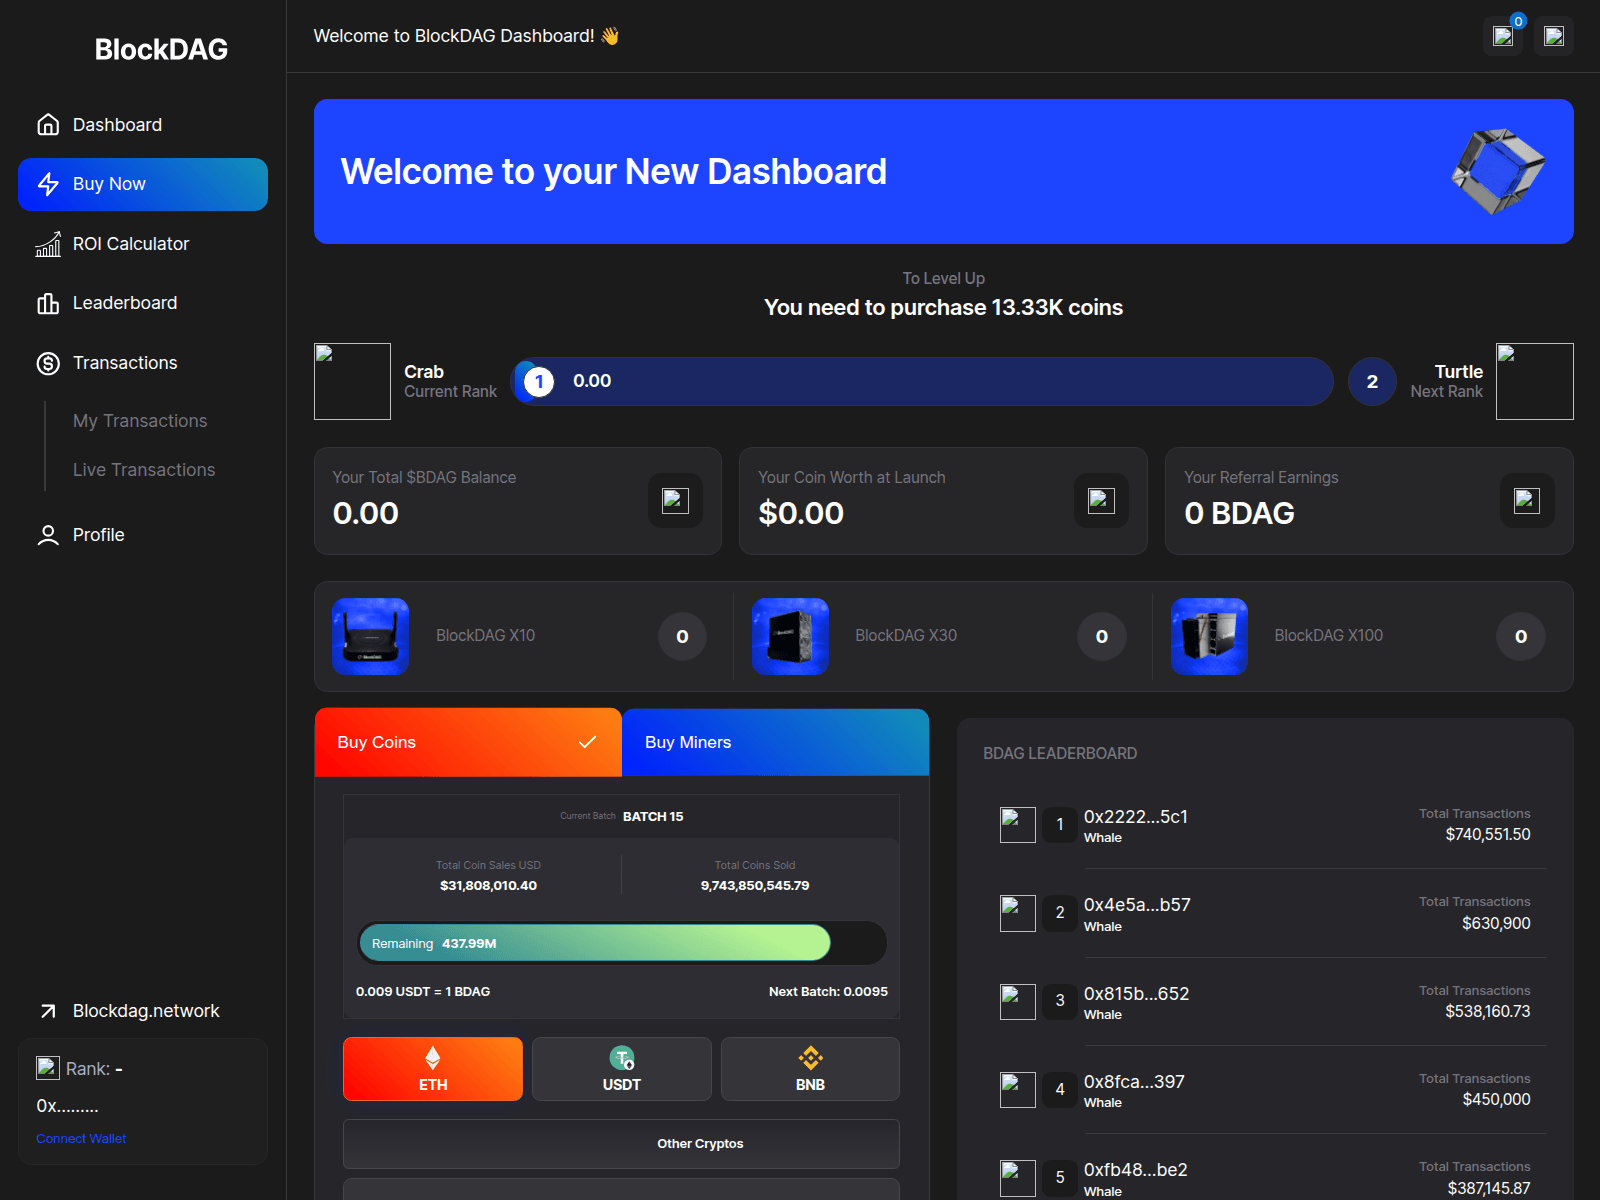Screen dimensions: 1600x1200
Task: Open the notifications icon with badge
Action: coord(1503,36)
